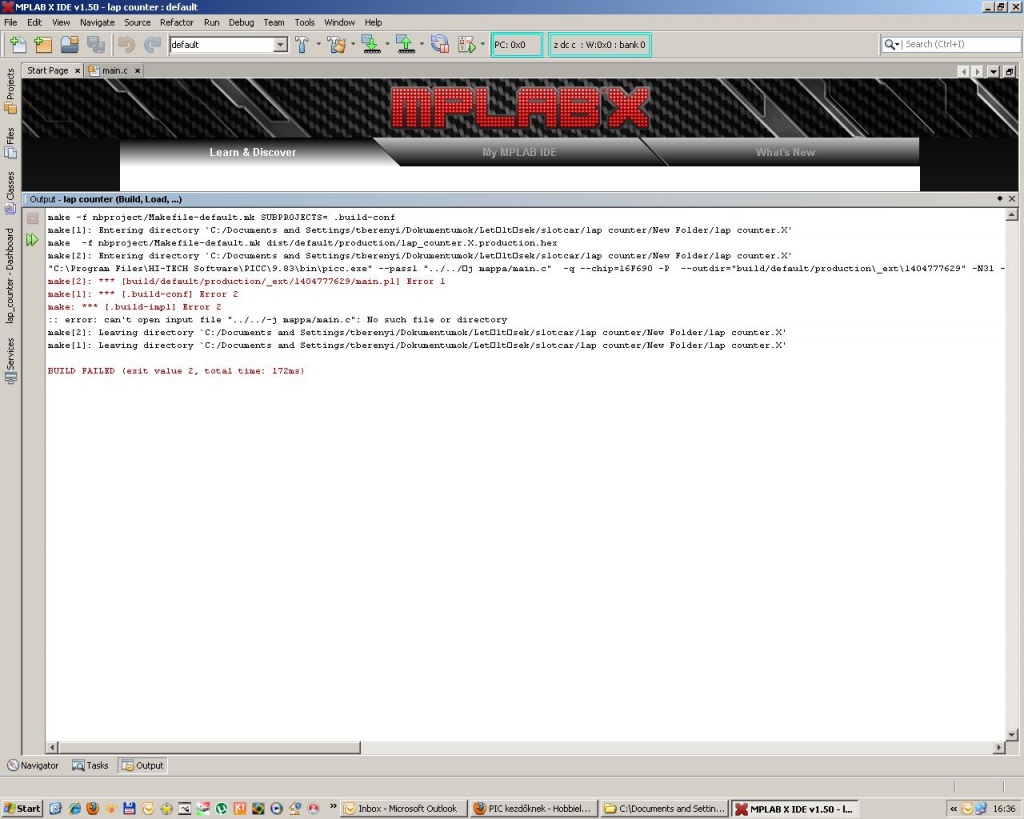This screenshot has width=1024, height=819.
Task: Click the Save All toolbar icon
Action: pyautogui.click(x=96, y=44)
